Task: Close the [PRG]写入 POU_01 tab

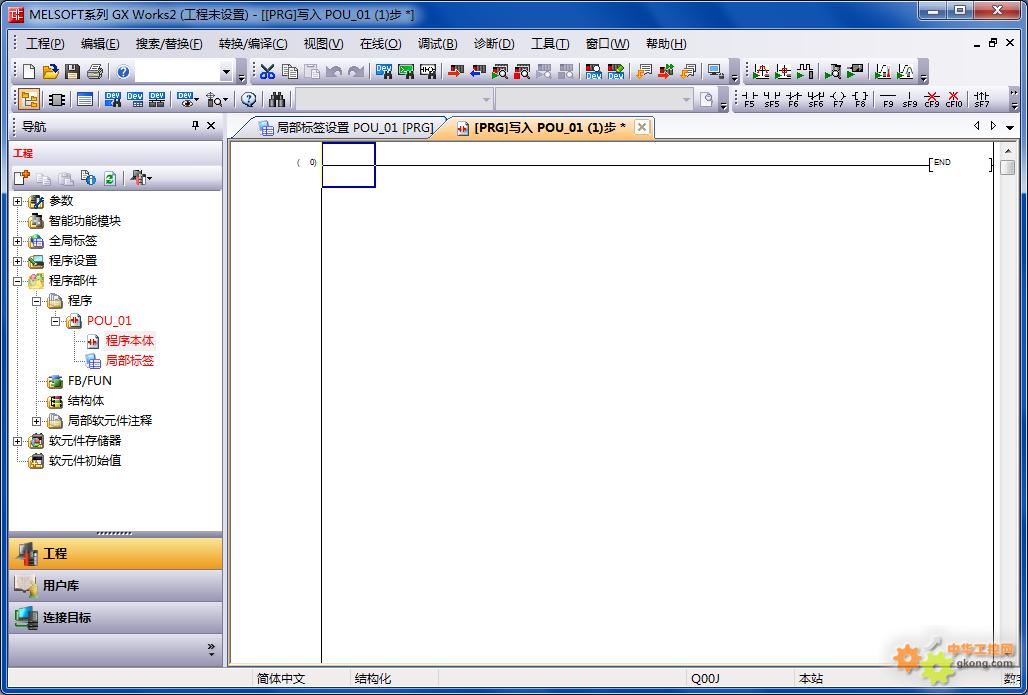Action: (x=642, y=127)
